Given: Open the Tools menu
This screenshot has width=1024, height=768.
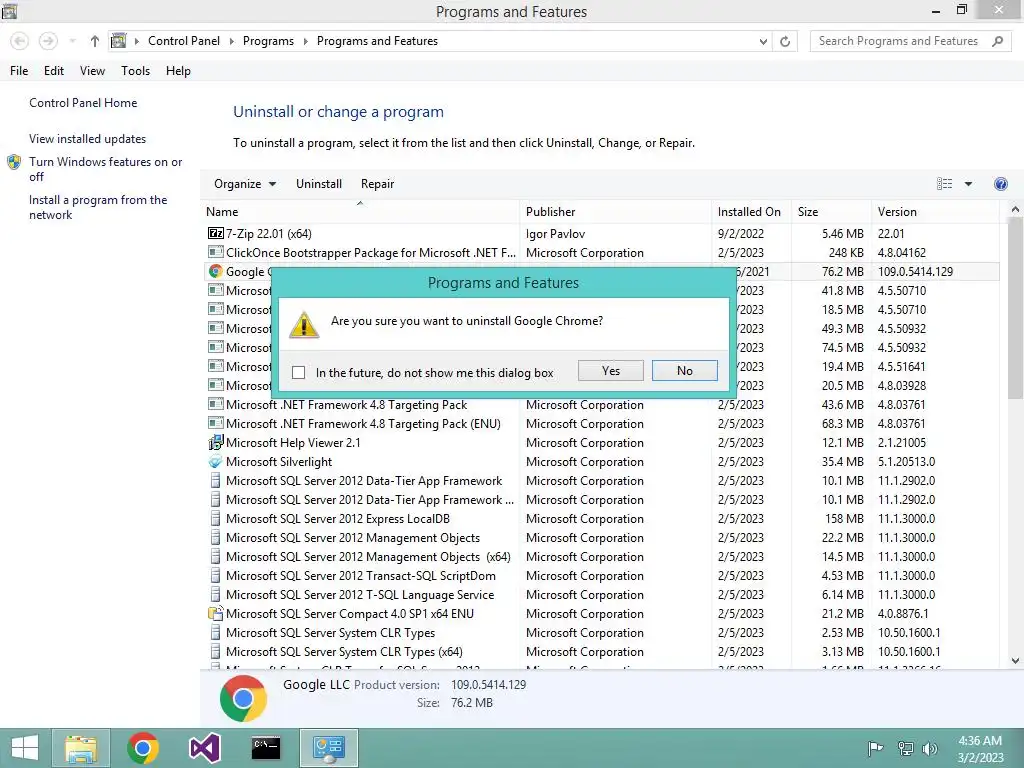Looking at the screenshot, I should tap(135, 71).
